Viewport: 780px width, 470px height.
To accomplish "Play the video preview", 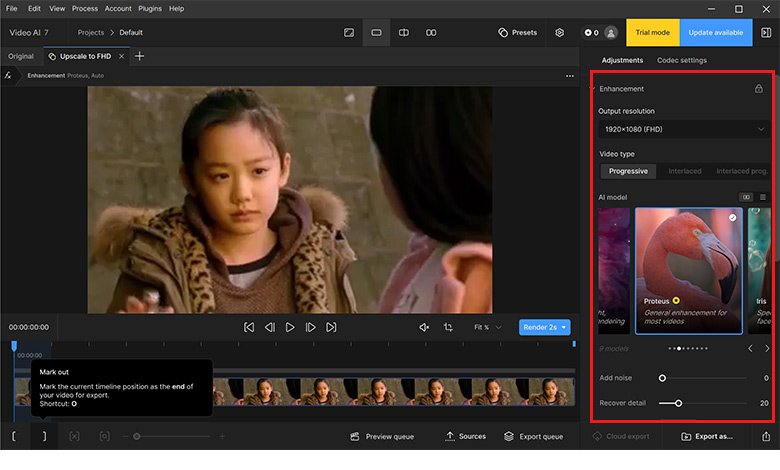I will 290,327.
